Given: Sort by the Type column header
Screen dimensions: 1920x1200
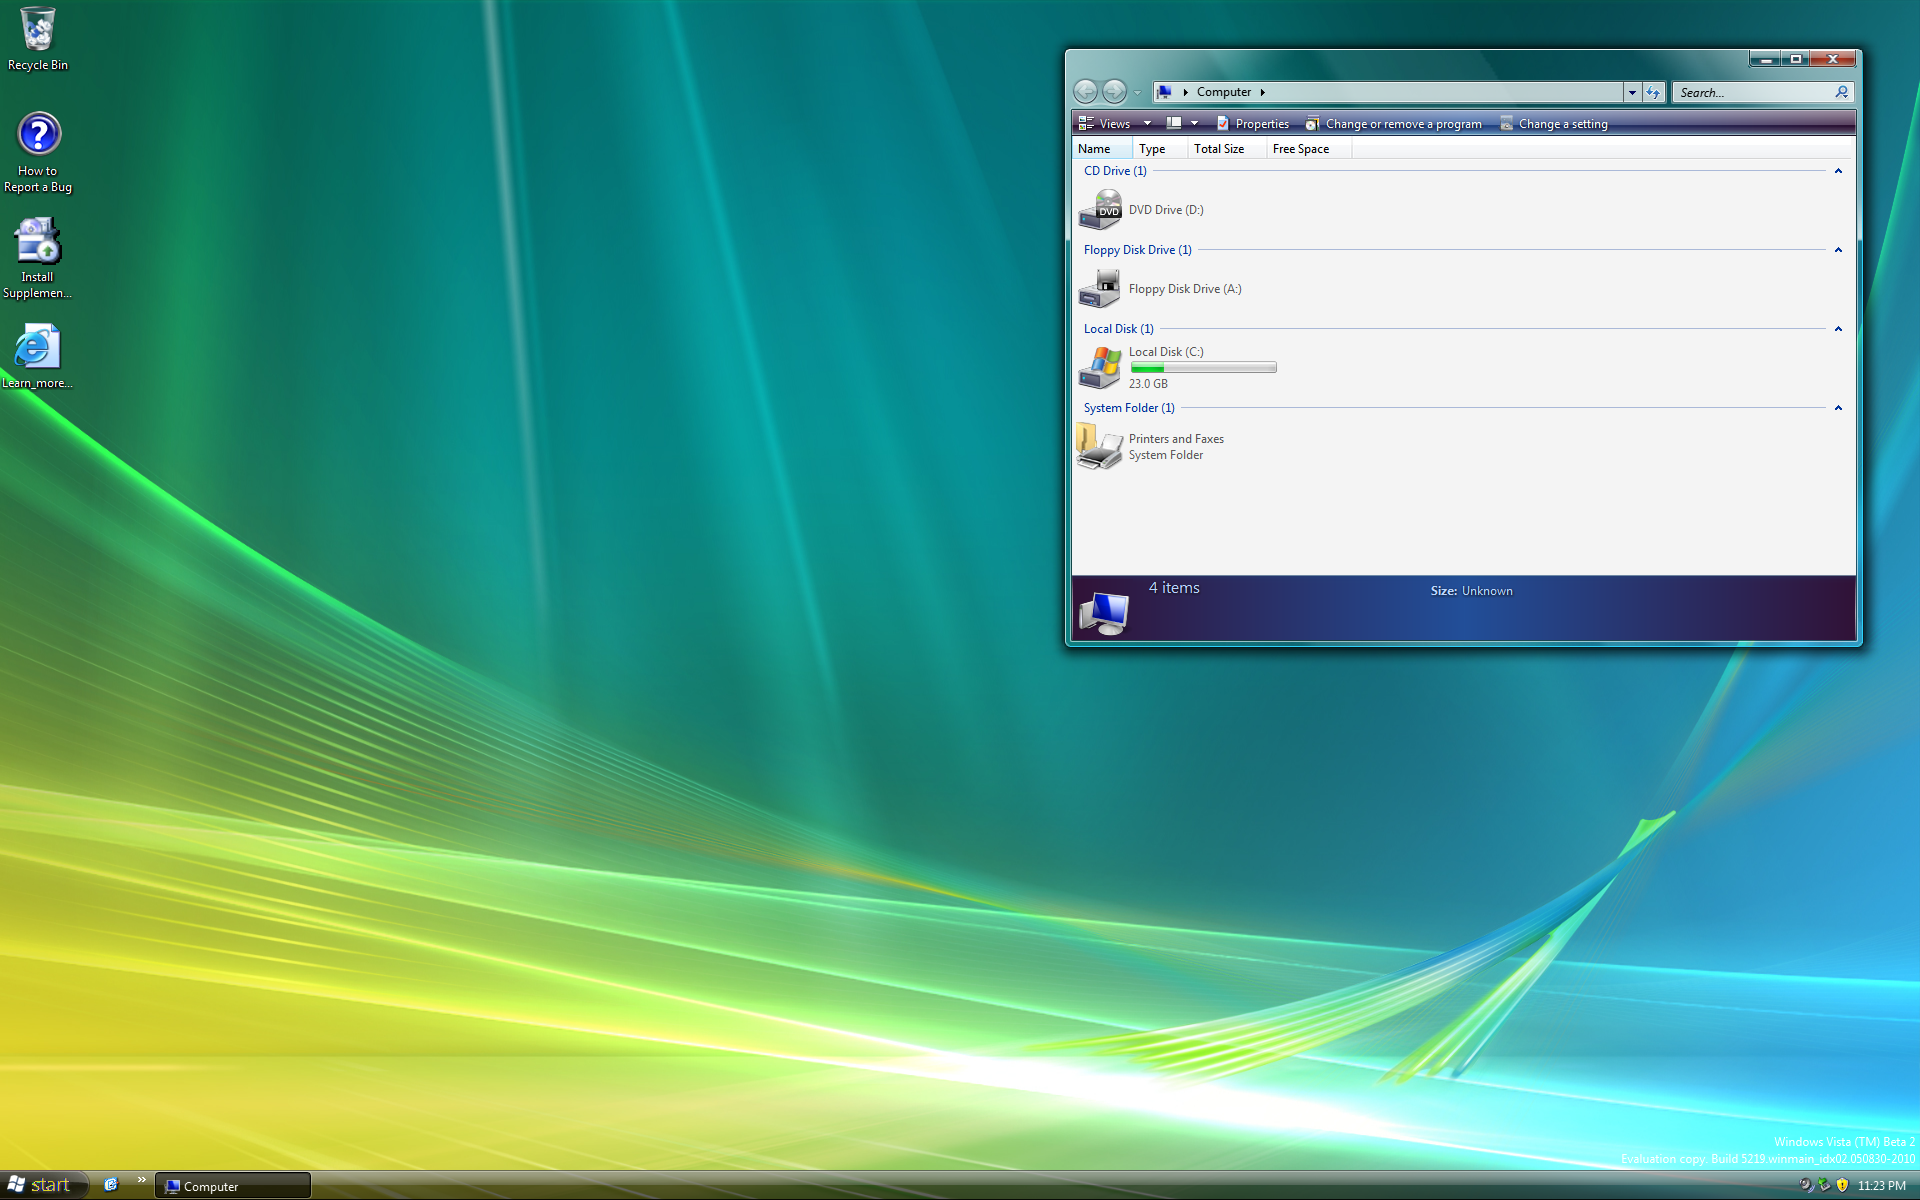Looking at the screenshot, I should (1159, 149).
